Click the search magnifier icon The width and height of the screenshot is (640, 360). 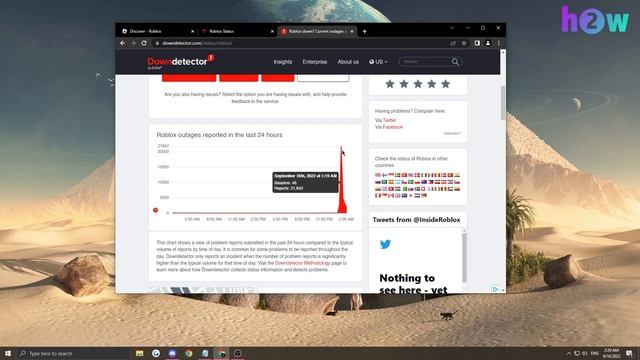(x=455, y=62)
